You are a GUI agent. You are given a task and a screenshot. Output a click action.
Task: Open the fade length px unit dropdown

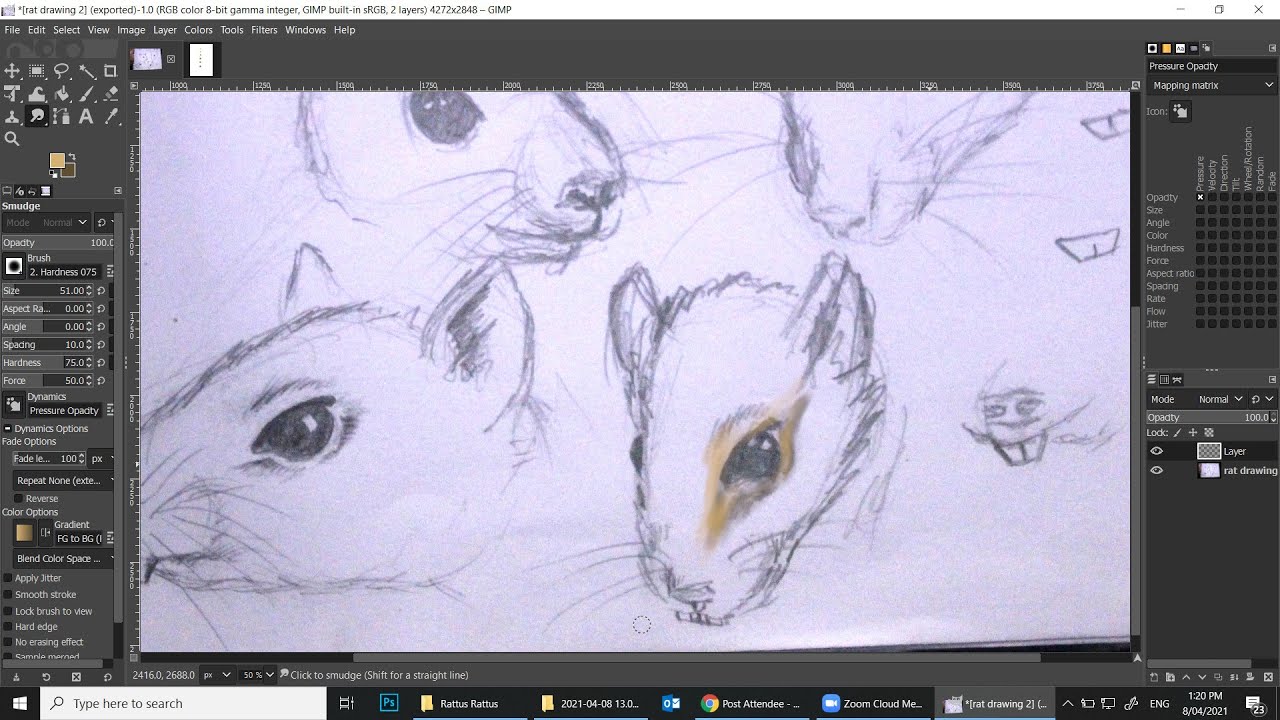tap(102, 458)
